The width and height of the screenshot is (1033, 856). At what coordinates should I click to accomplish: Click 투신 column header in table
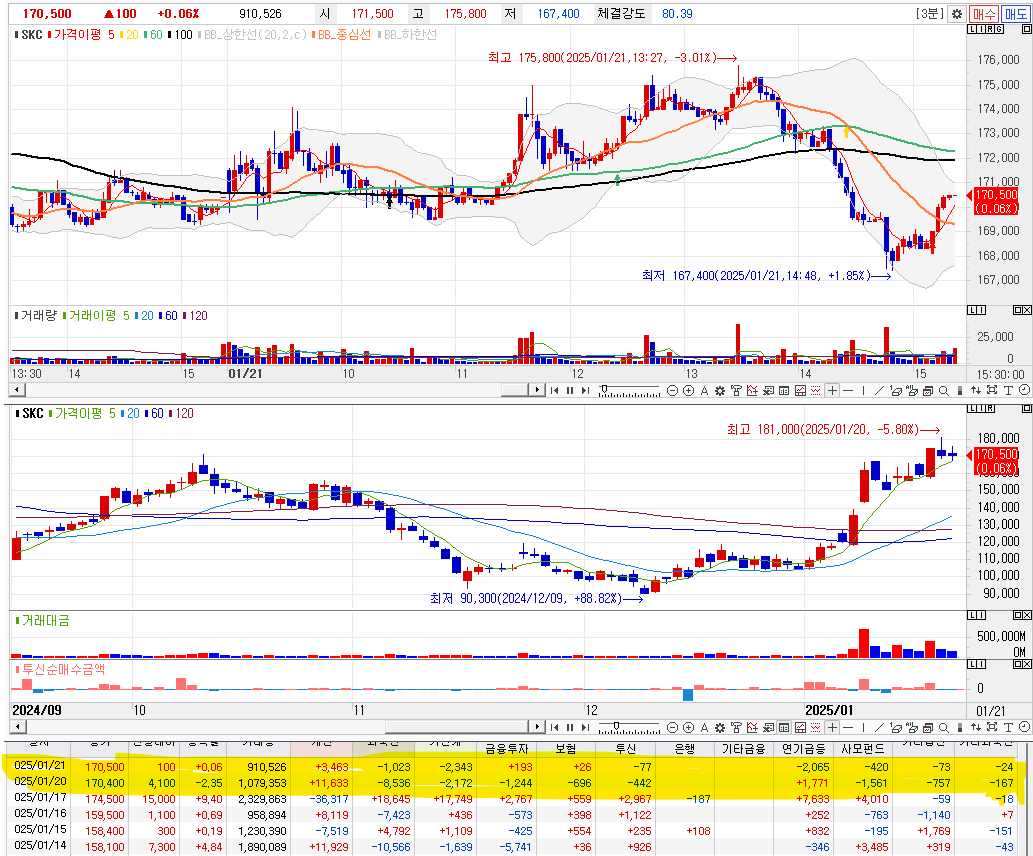pos(625,749)
